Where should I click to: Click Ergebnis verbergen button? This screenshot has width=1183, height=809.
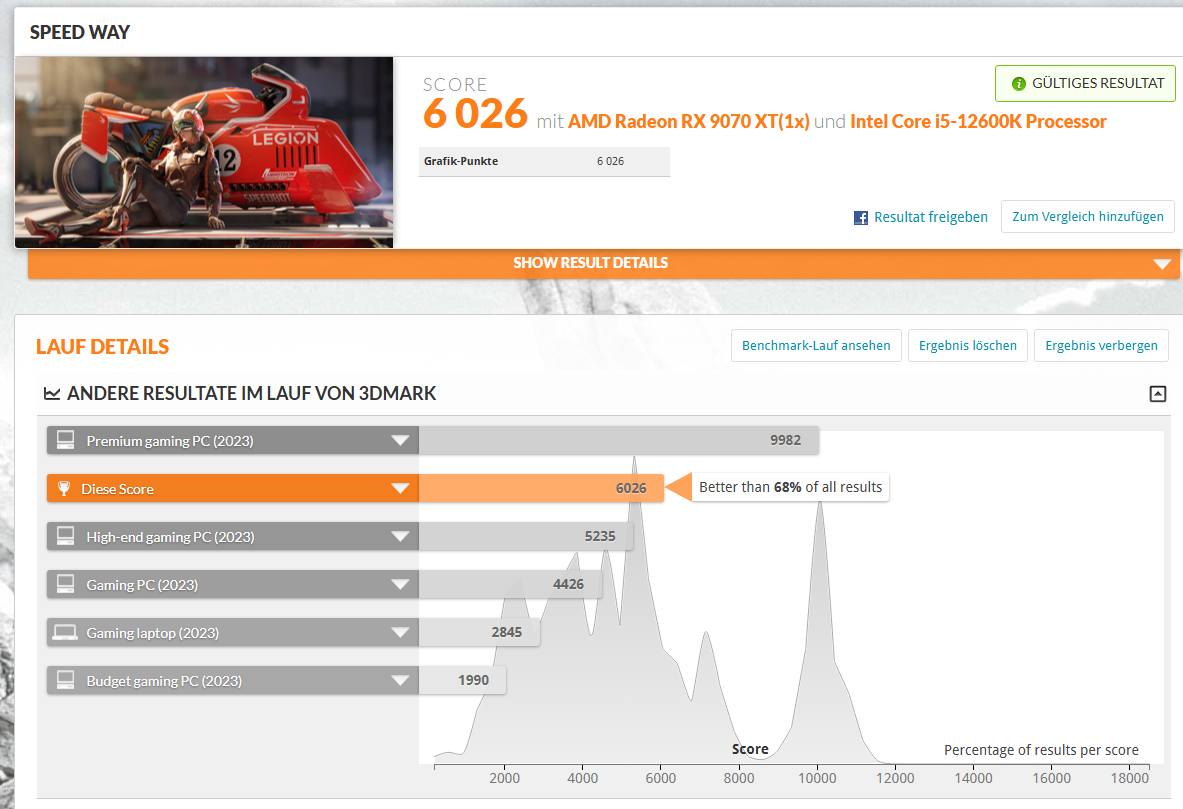click(1101, 346)
